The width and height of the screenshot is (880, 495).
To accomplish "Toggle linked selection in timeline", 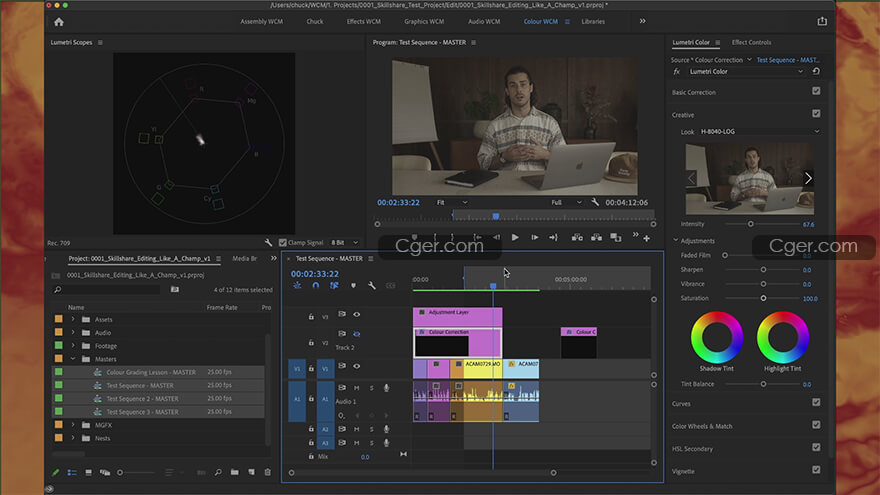I will tap(334, 286).
